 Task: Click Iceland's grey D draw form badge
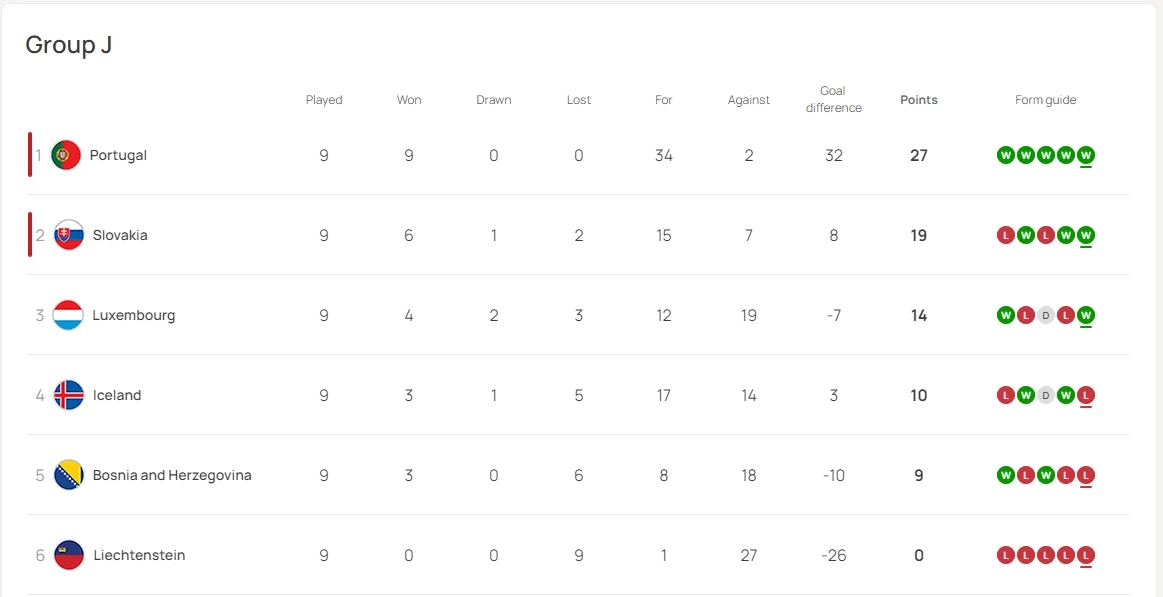pos(1046,395)
